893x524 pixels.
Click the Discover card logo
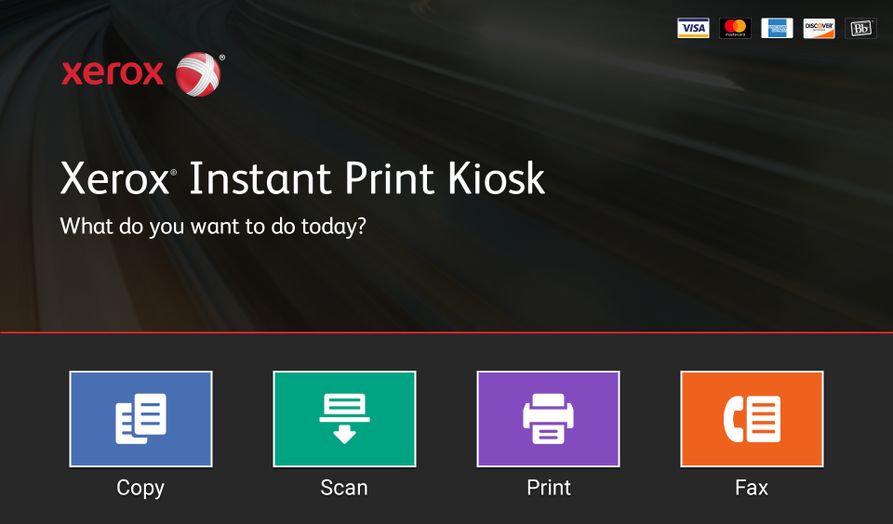(819, 28)
